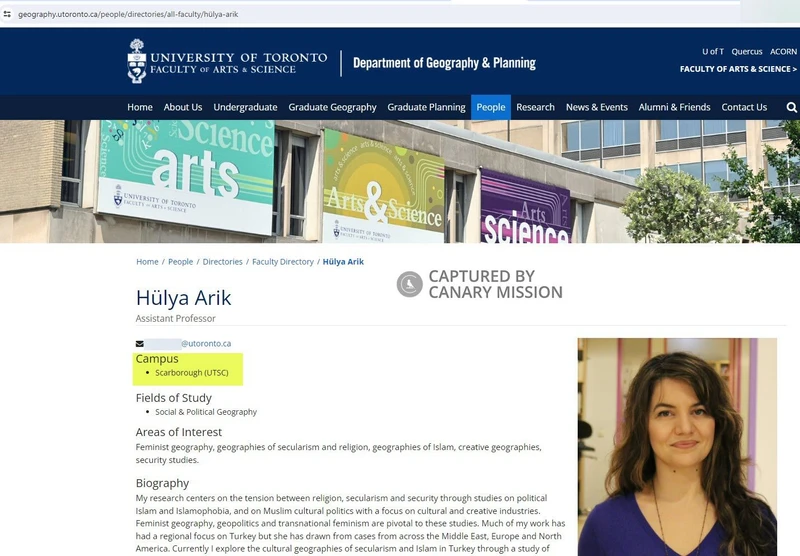Click the U of T top link
This screenshot has width=800, height=556.
tap(713, 52)
